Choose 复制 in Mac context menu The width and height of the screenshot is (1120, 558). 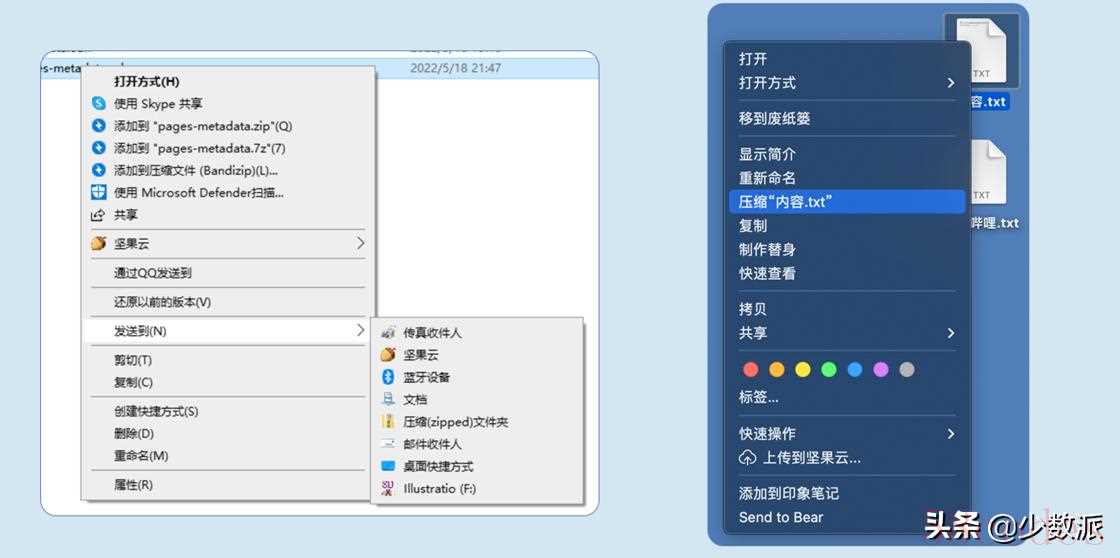pos(753,226)
